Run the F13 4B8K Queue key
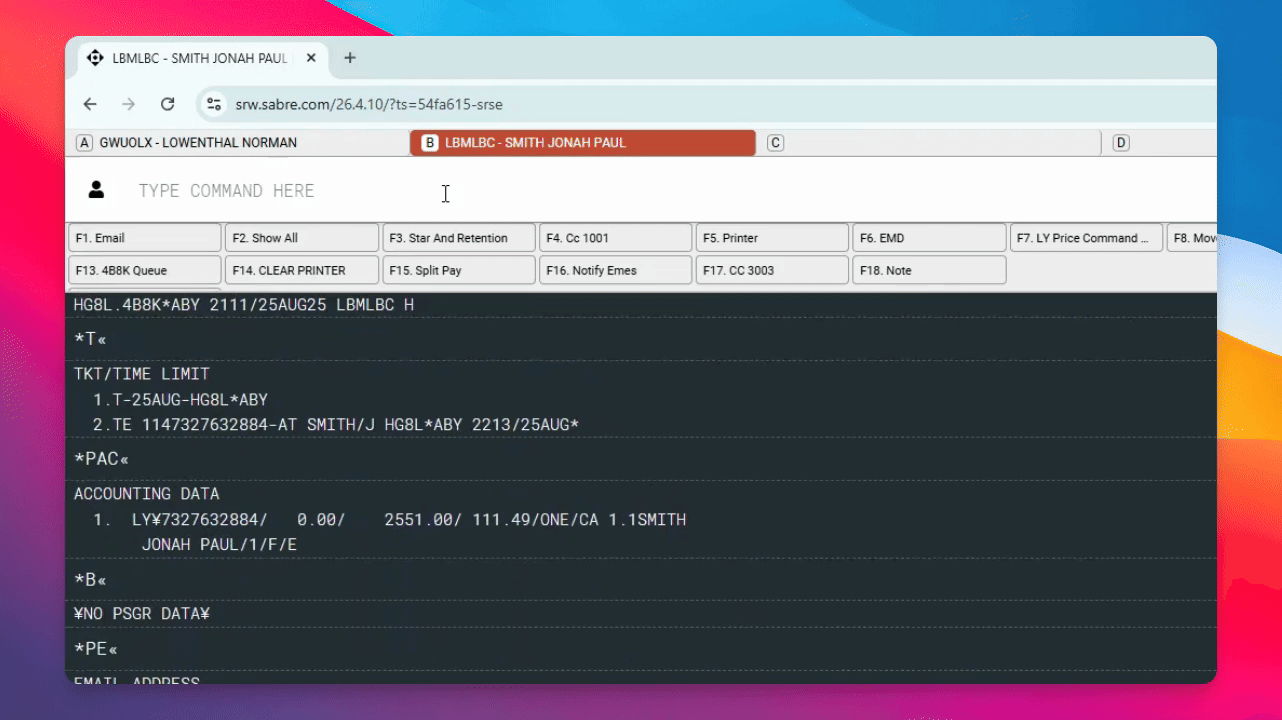 145,270
